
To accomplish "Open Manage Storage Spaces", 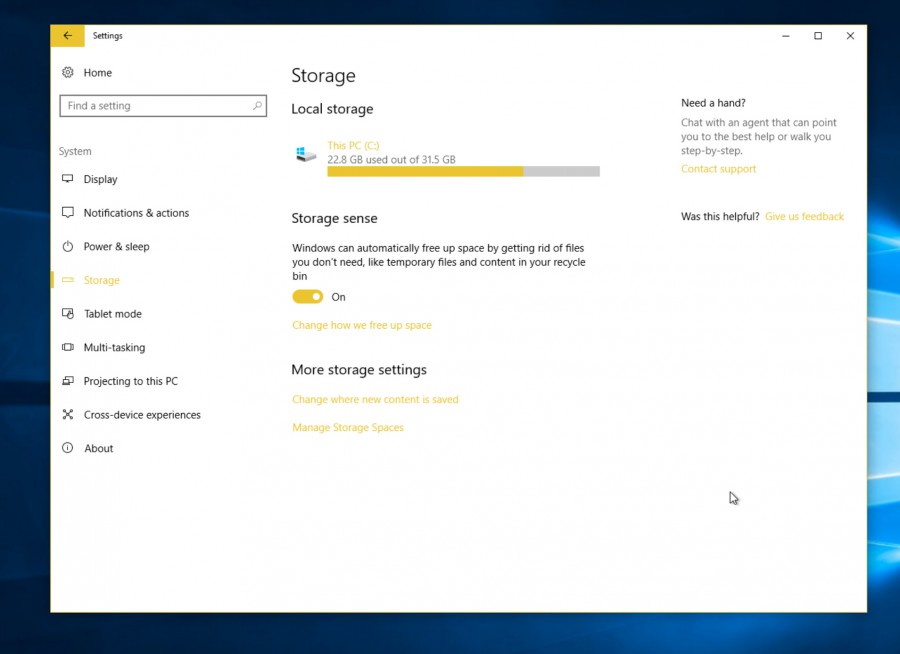I will click(x=347, y=427).
